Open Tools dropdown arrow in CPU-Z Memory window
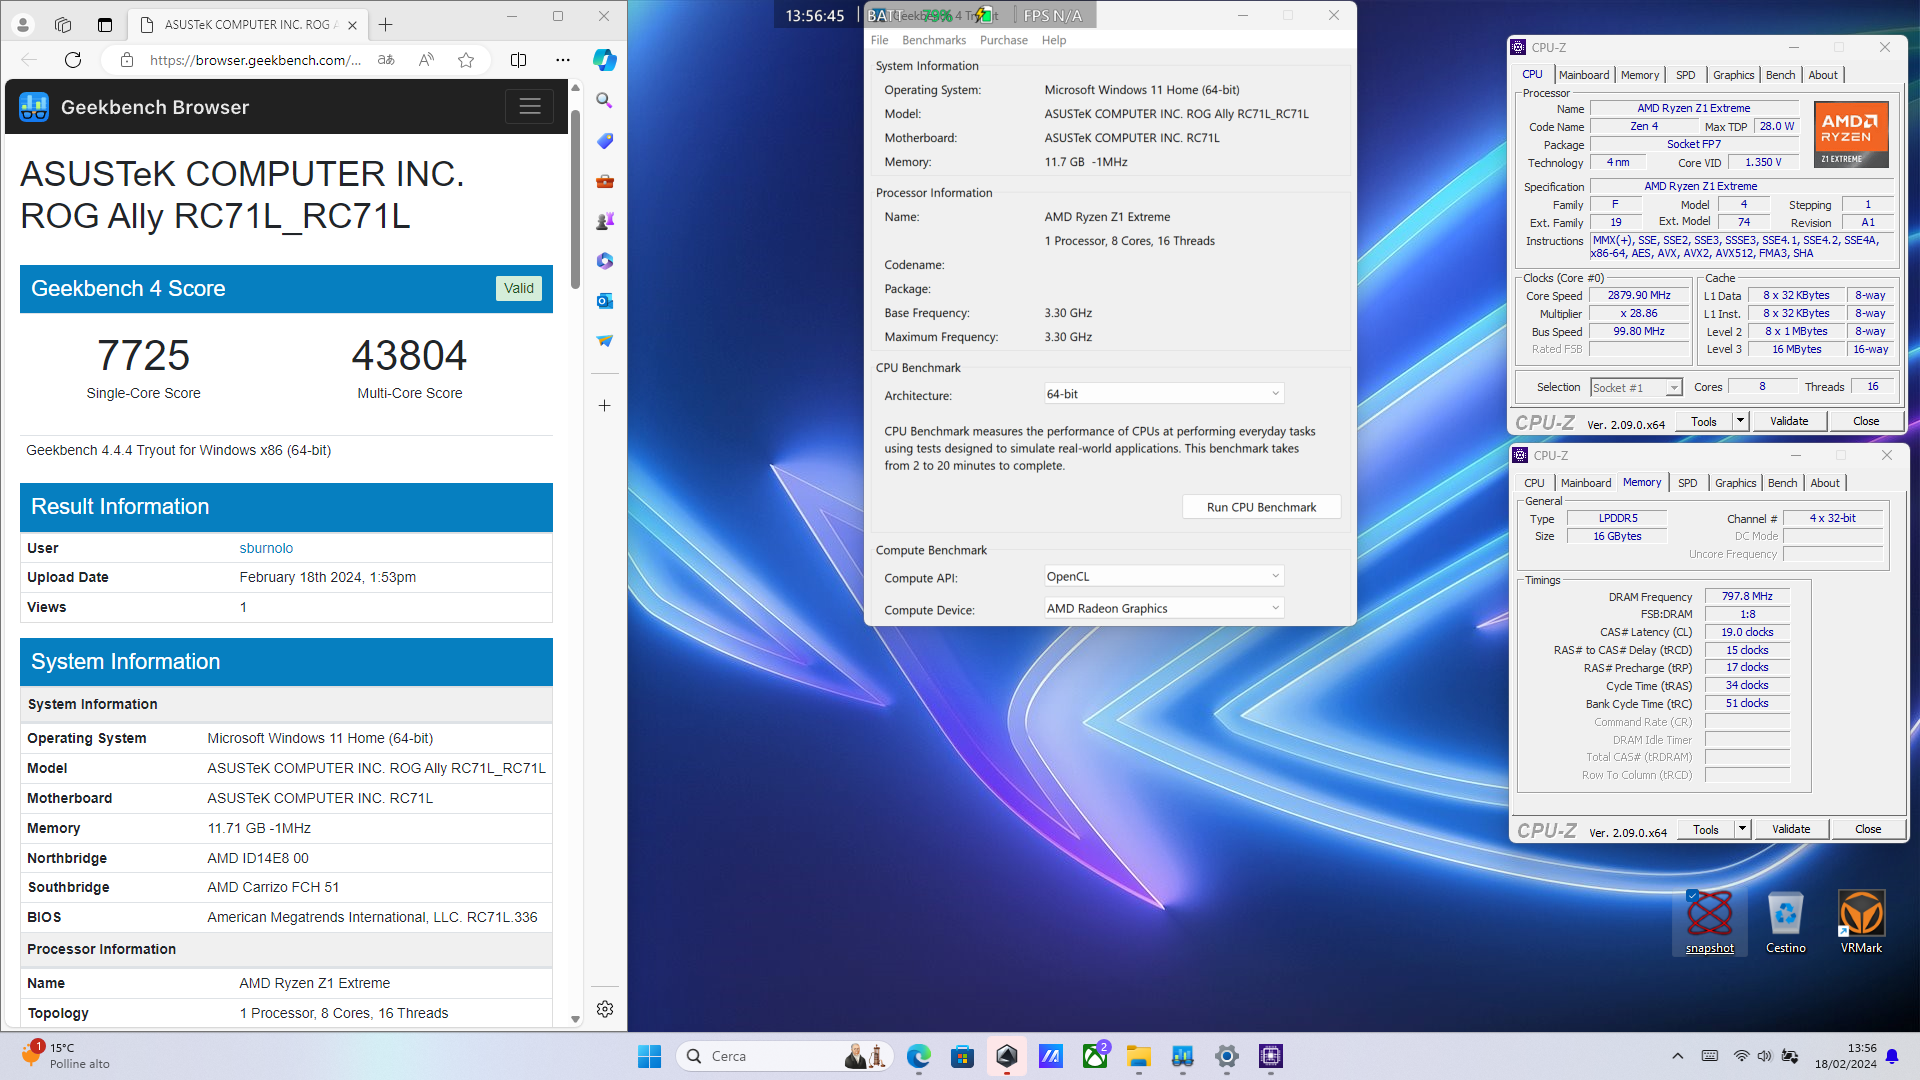The image size is (1920, 1080). coord(1742,829)
